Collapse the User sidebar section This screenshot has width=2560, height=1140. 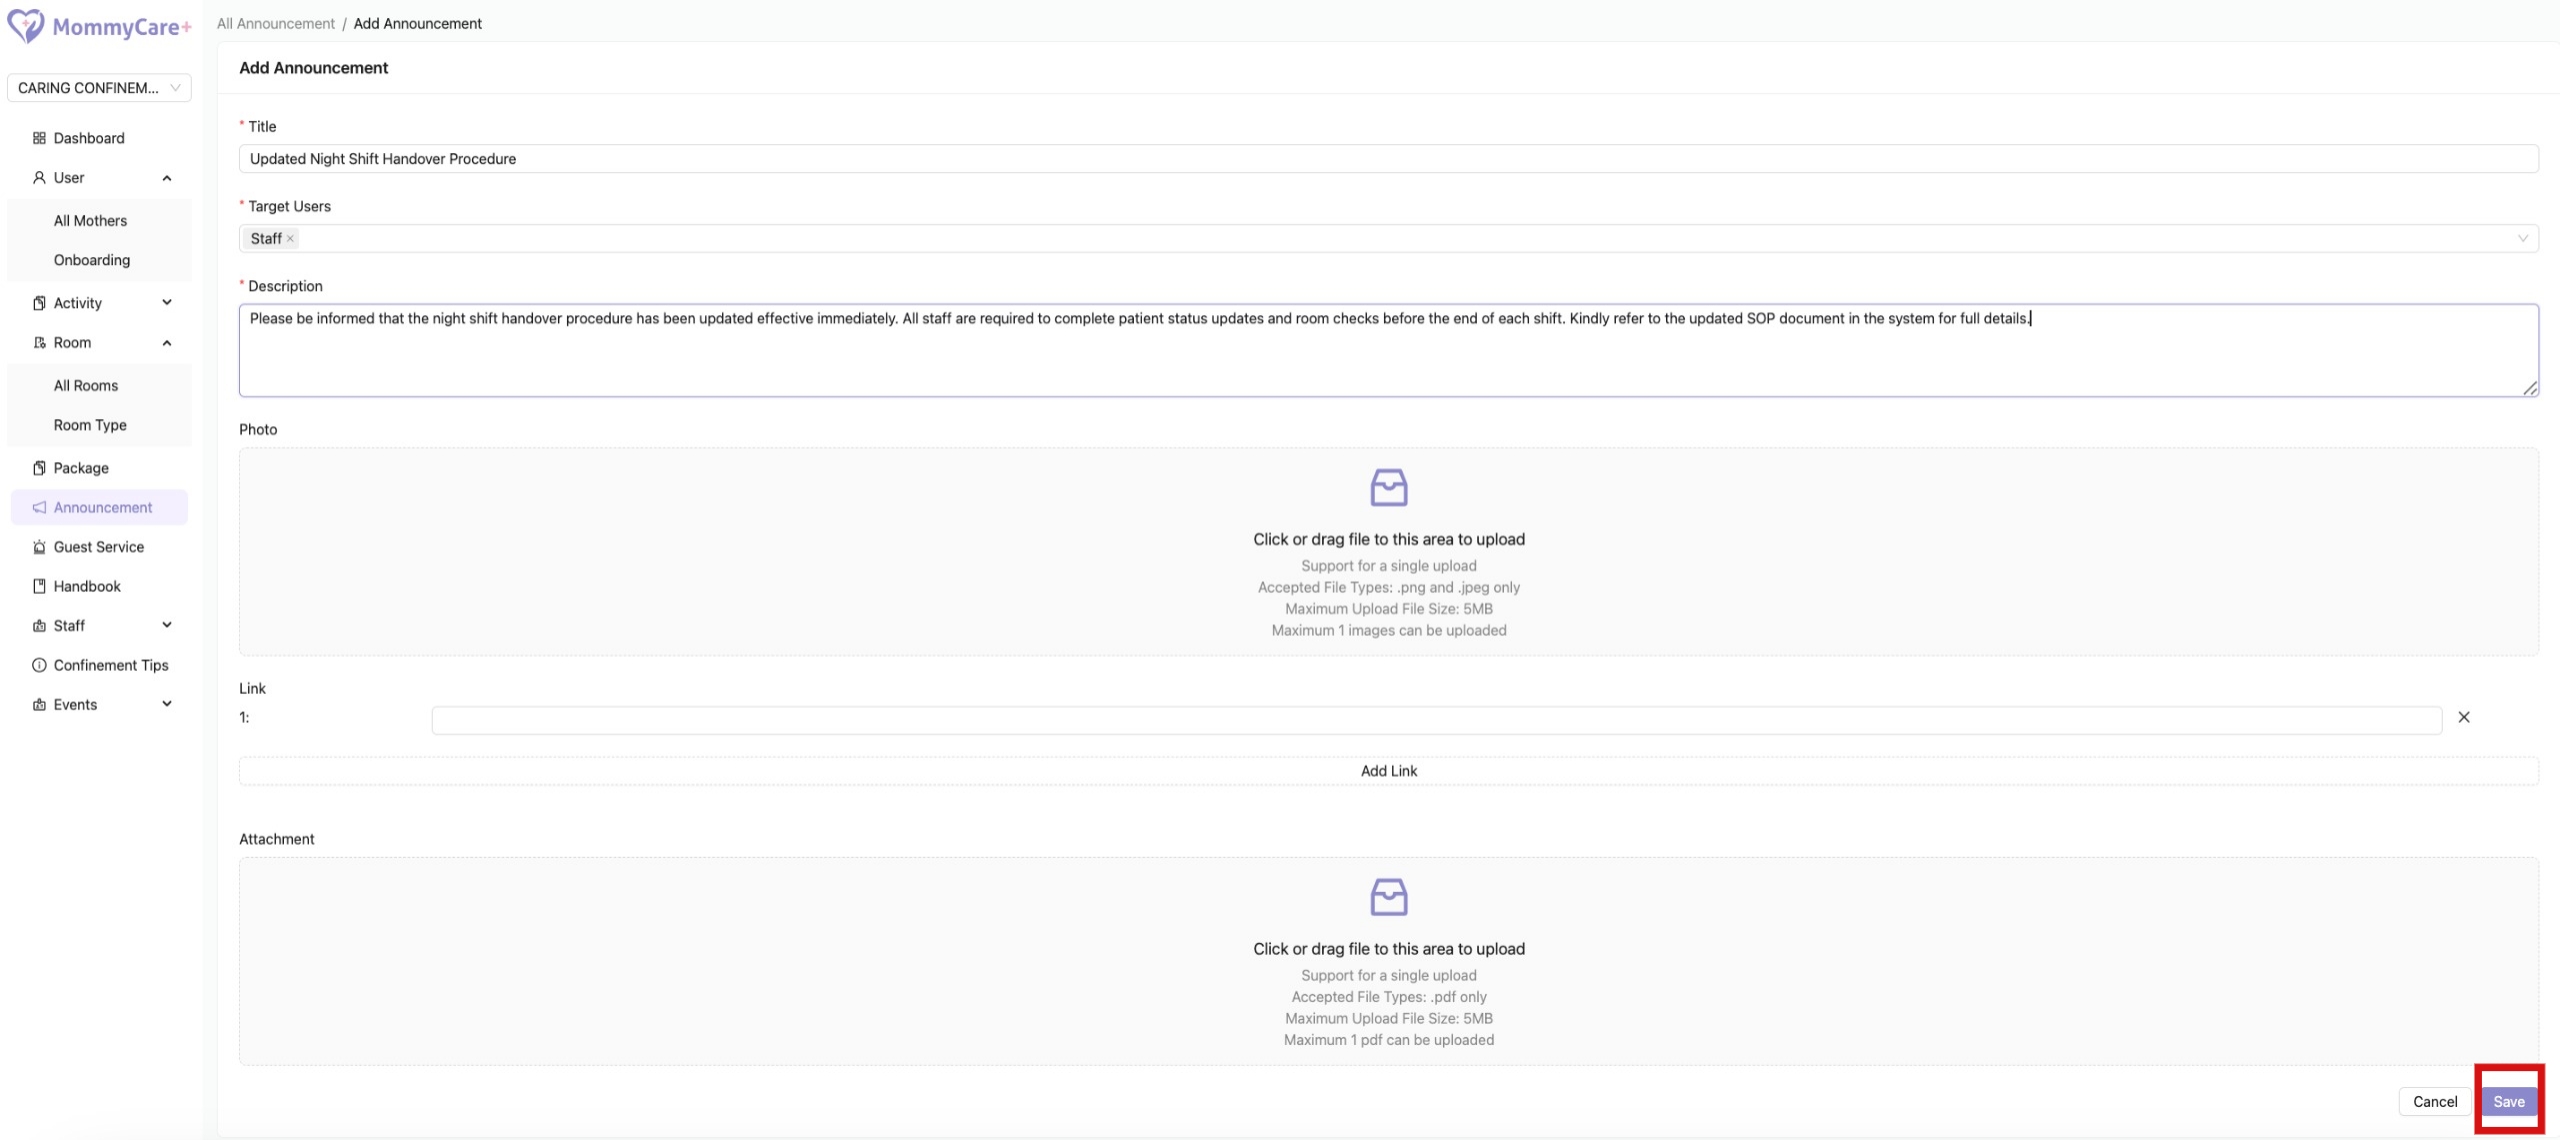click(x=167, y=178)
